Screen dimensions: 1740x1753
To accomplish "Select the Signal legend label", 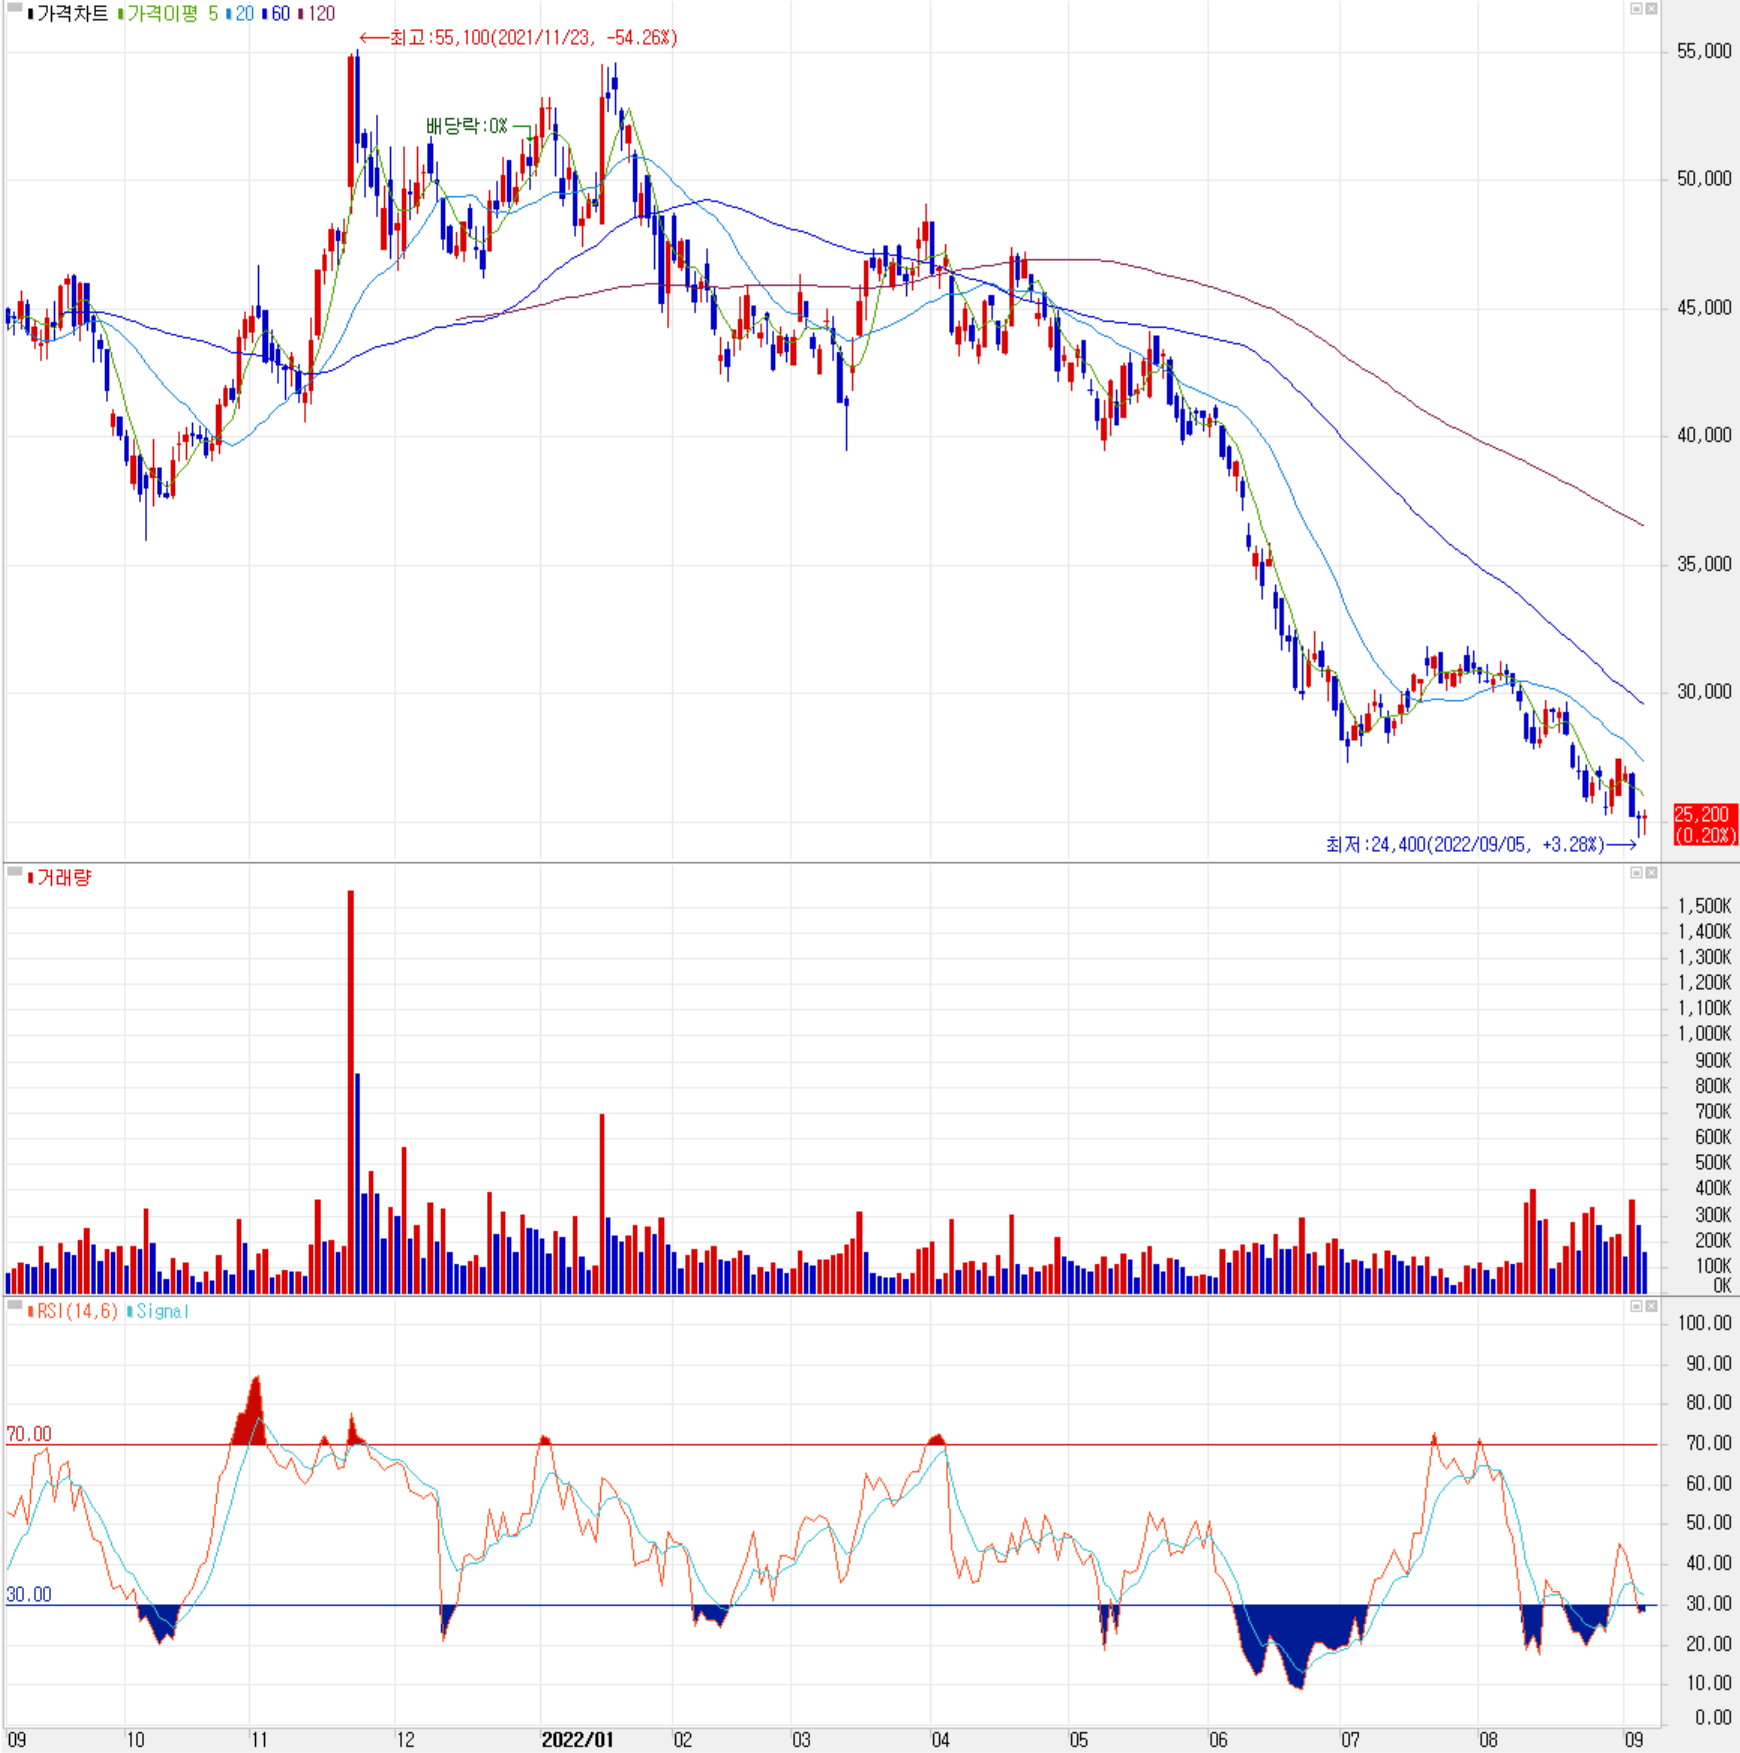I will [158, 1311].
